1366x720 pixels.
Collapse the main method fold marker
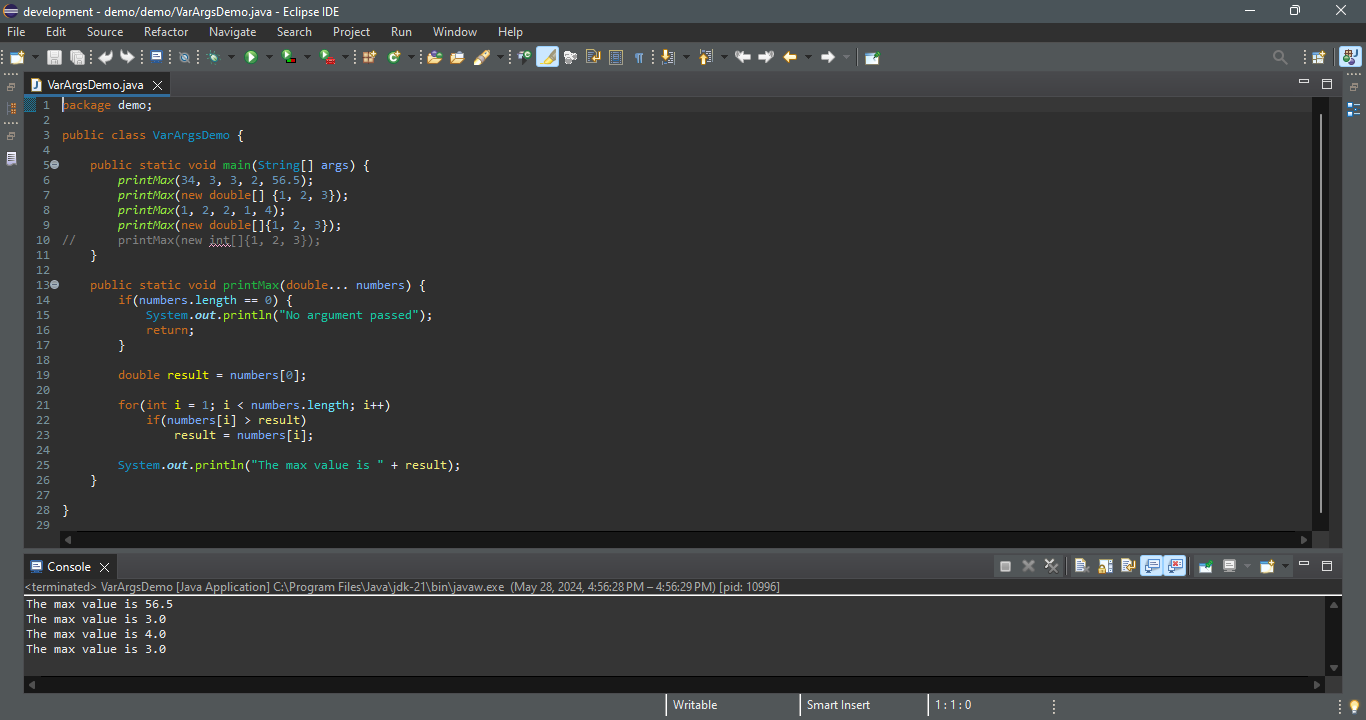click(55, 165)
